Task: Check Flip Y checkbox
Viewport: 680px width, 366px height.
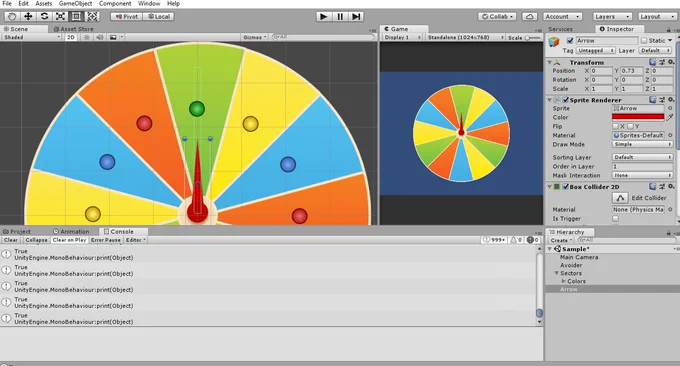Action: pyautogui.click(x=631, y=126)
